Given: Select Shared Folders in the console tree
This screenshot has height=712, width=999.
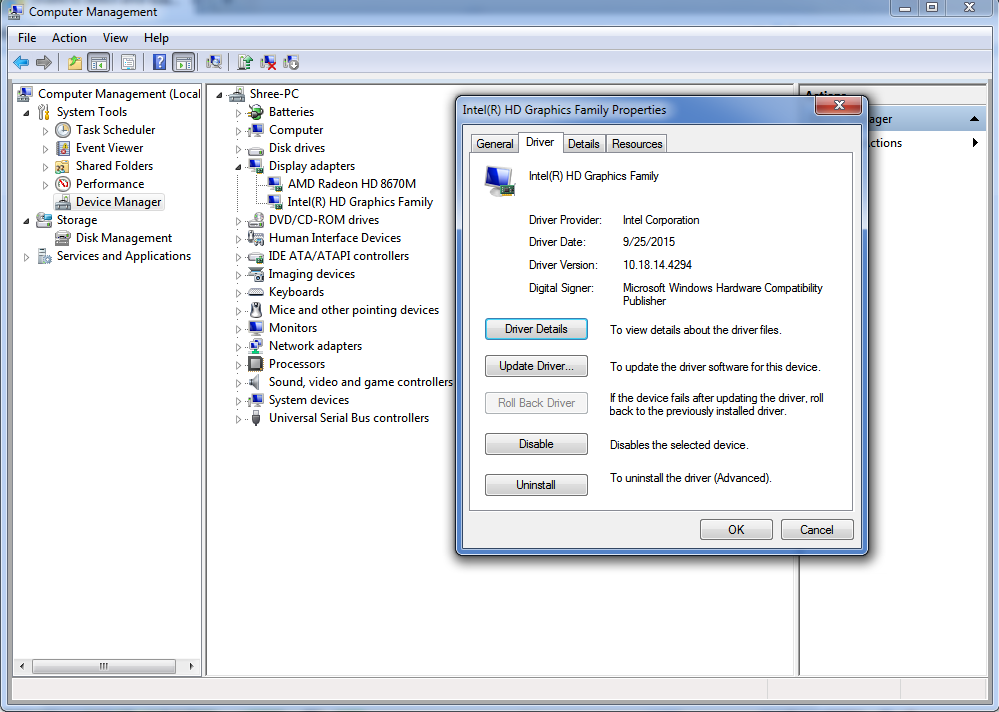Looking at the screenshot, I should point(114,166).
